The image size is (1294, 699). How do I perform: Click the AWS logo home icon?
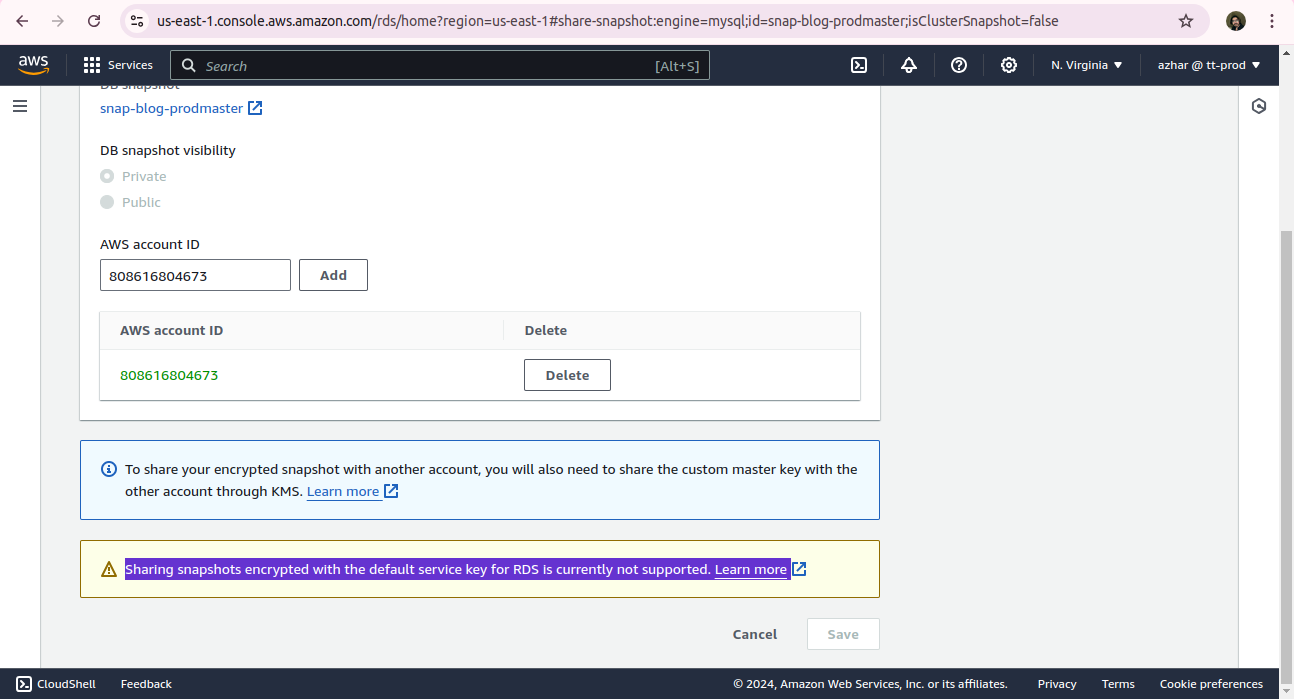tap(34, 65)
